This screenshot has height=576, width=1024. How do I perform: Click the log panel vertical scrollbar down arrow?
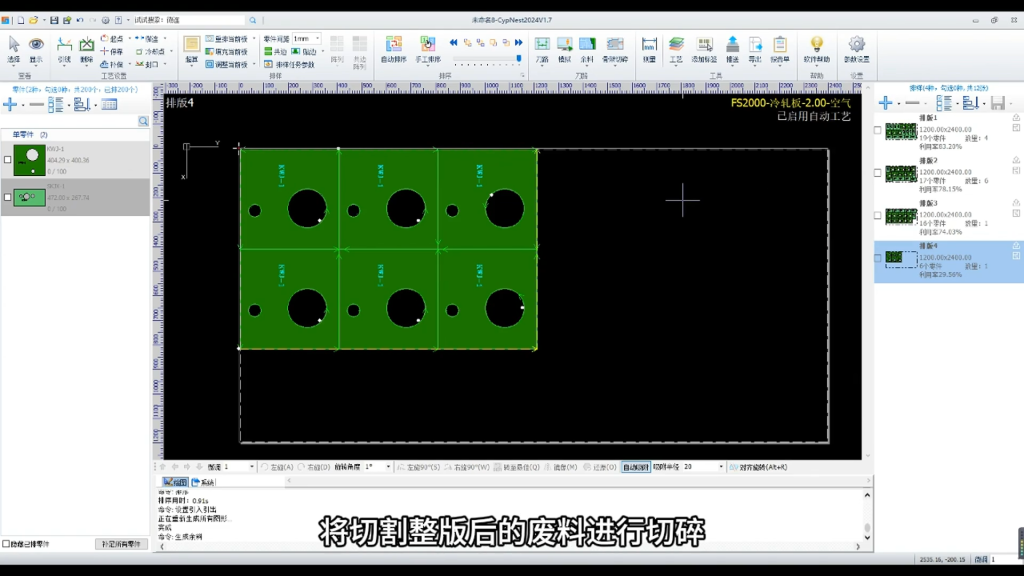pos(867,538)
